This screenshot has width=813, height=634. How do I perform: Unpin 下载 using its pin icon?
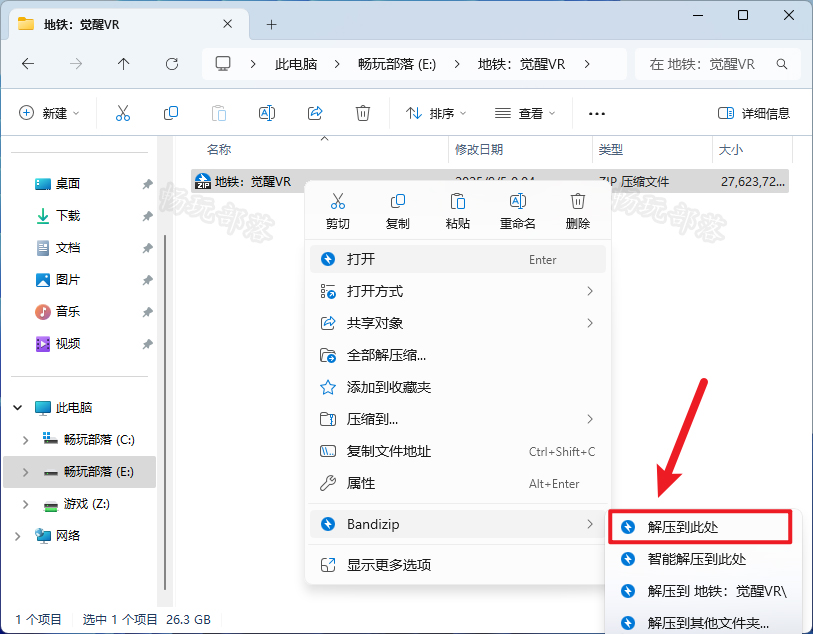[x=148, y=216]
